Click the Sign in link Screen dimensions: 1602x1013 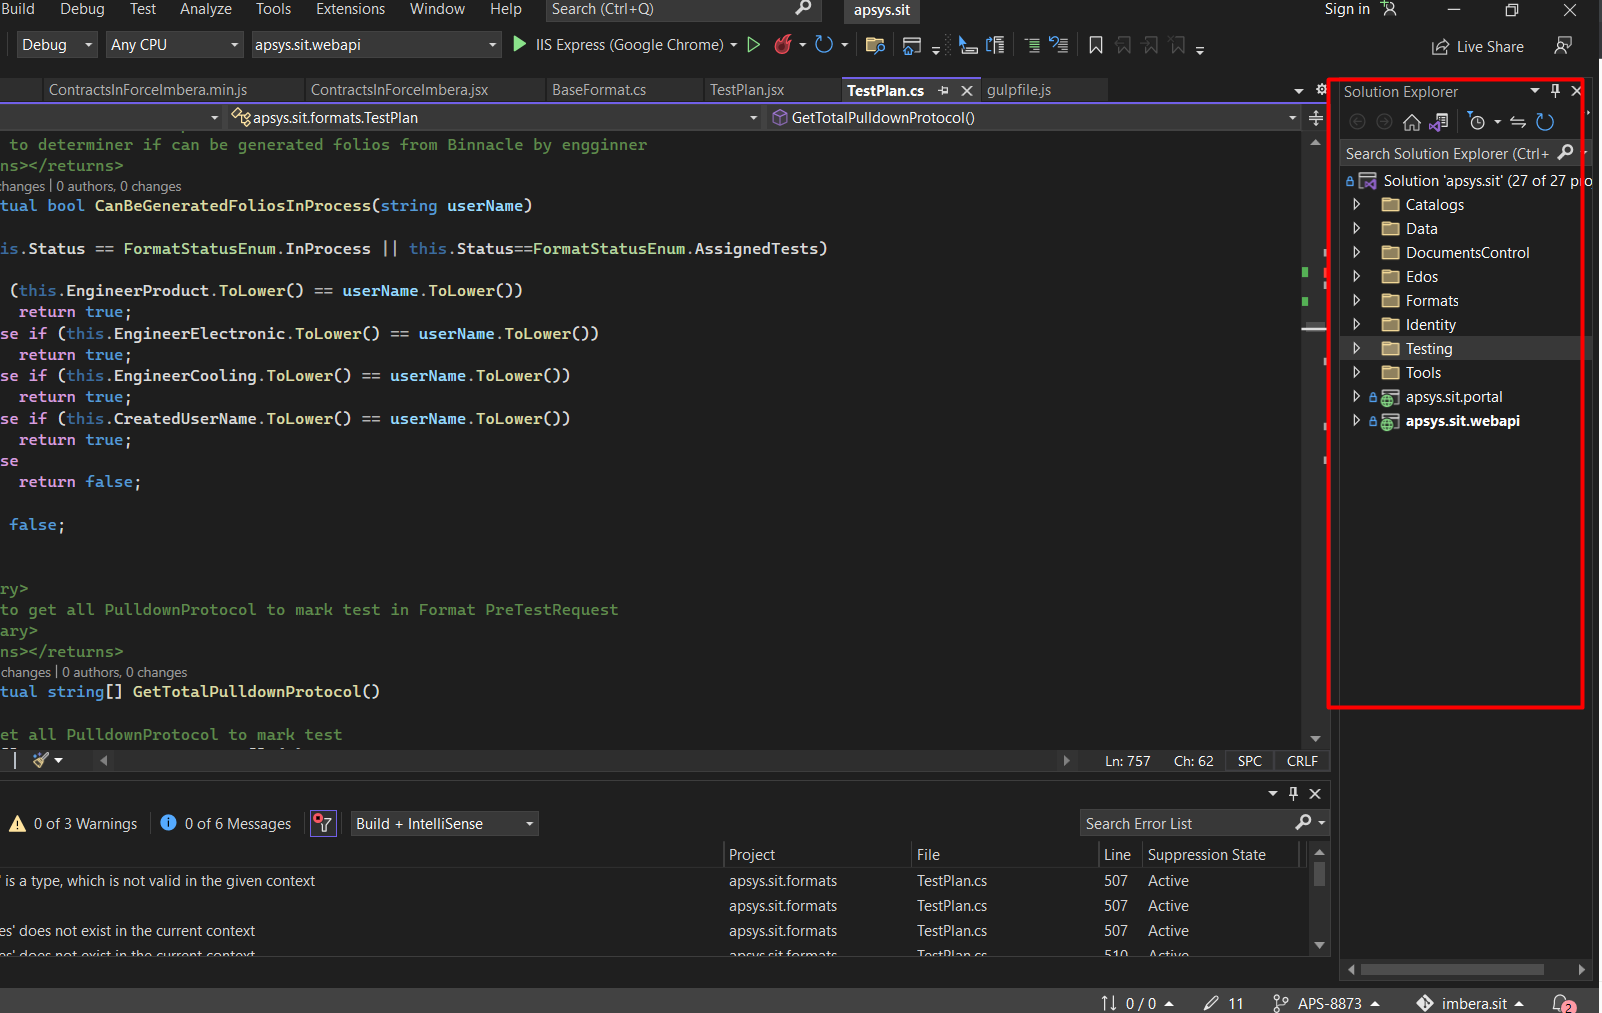click(1346, 9)
